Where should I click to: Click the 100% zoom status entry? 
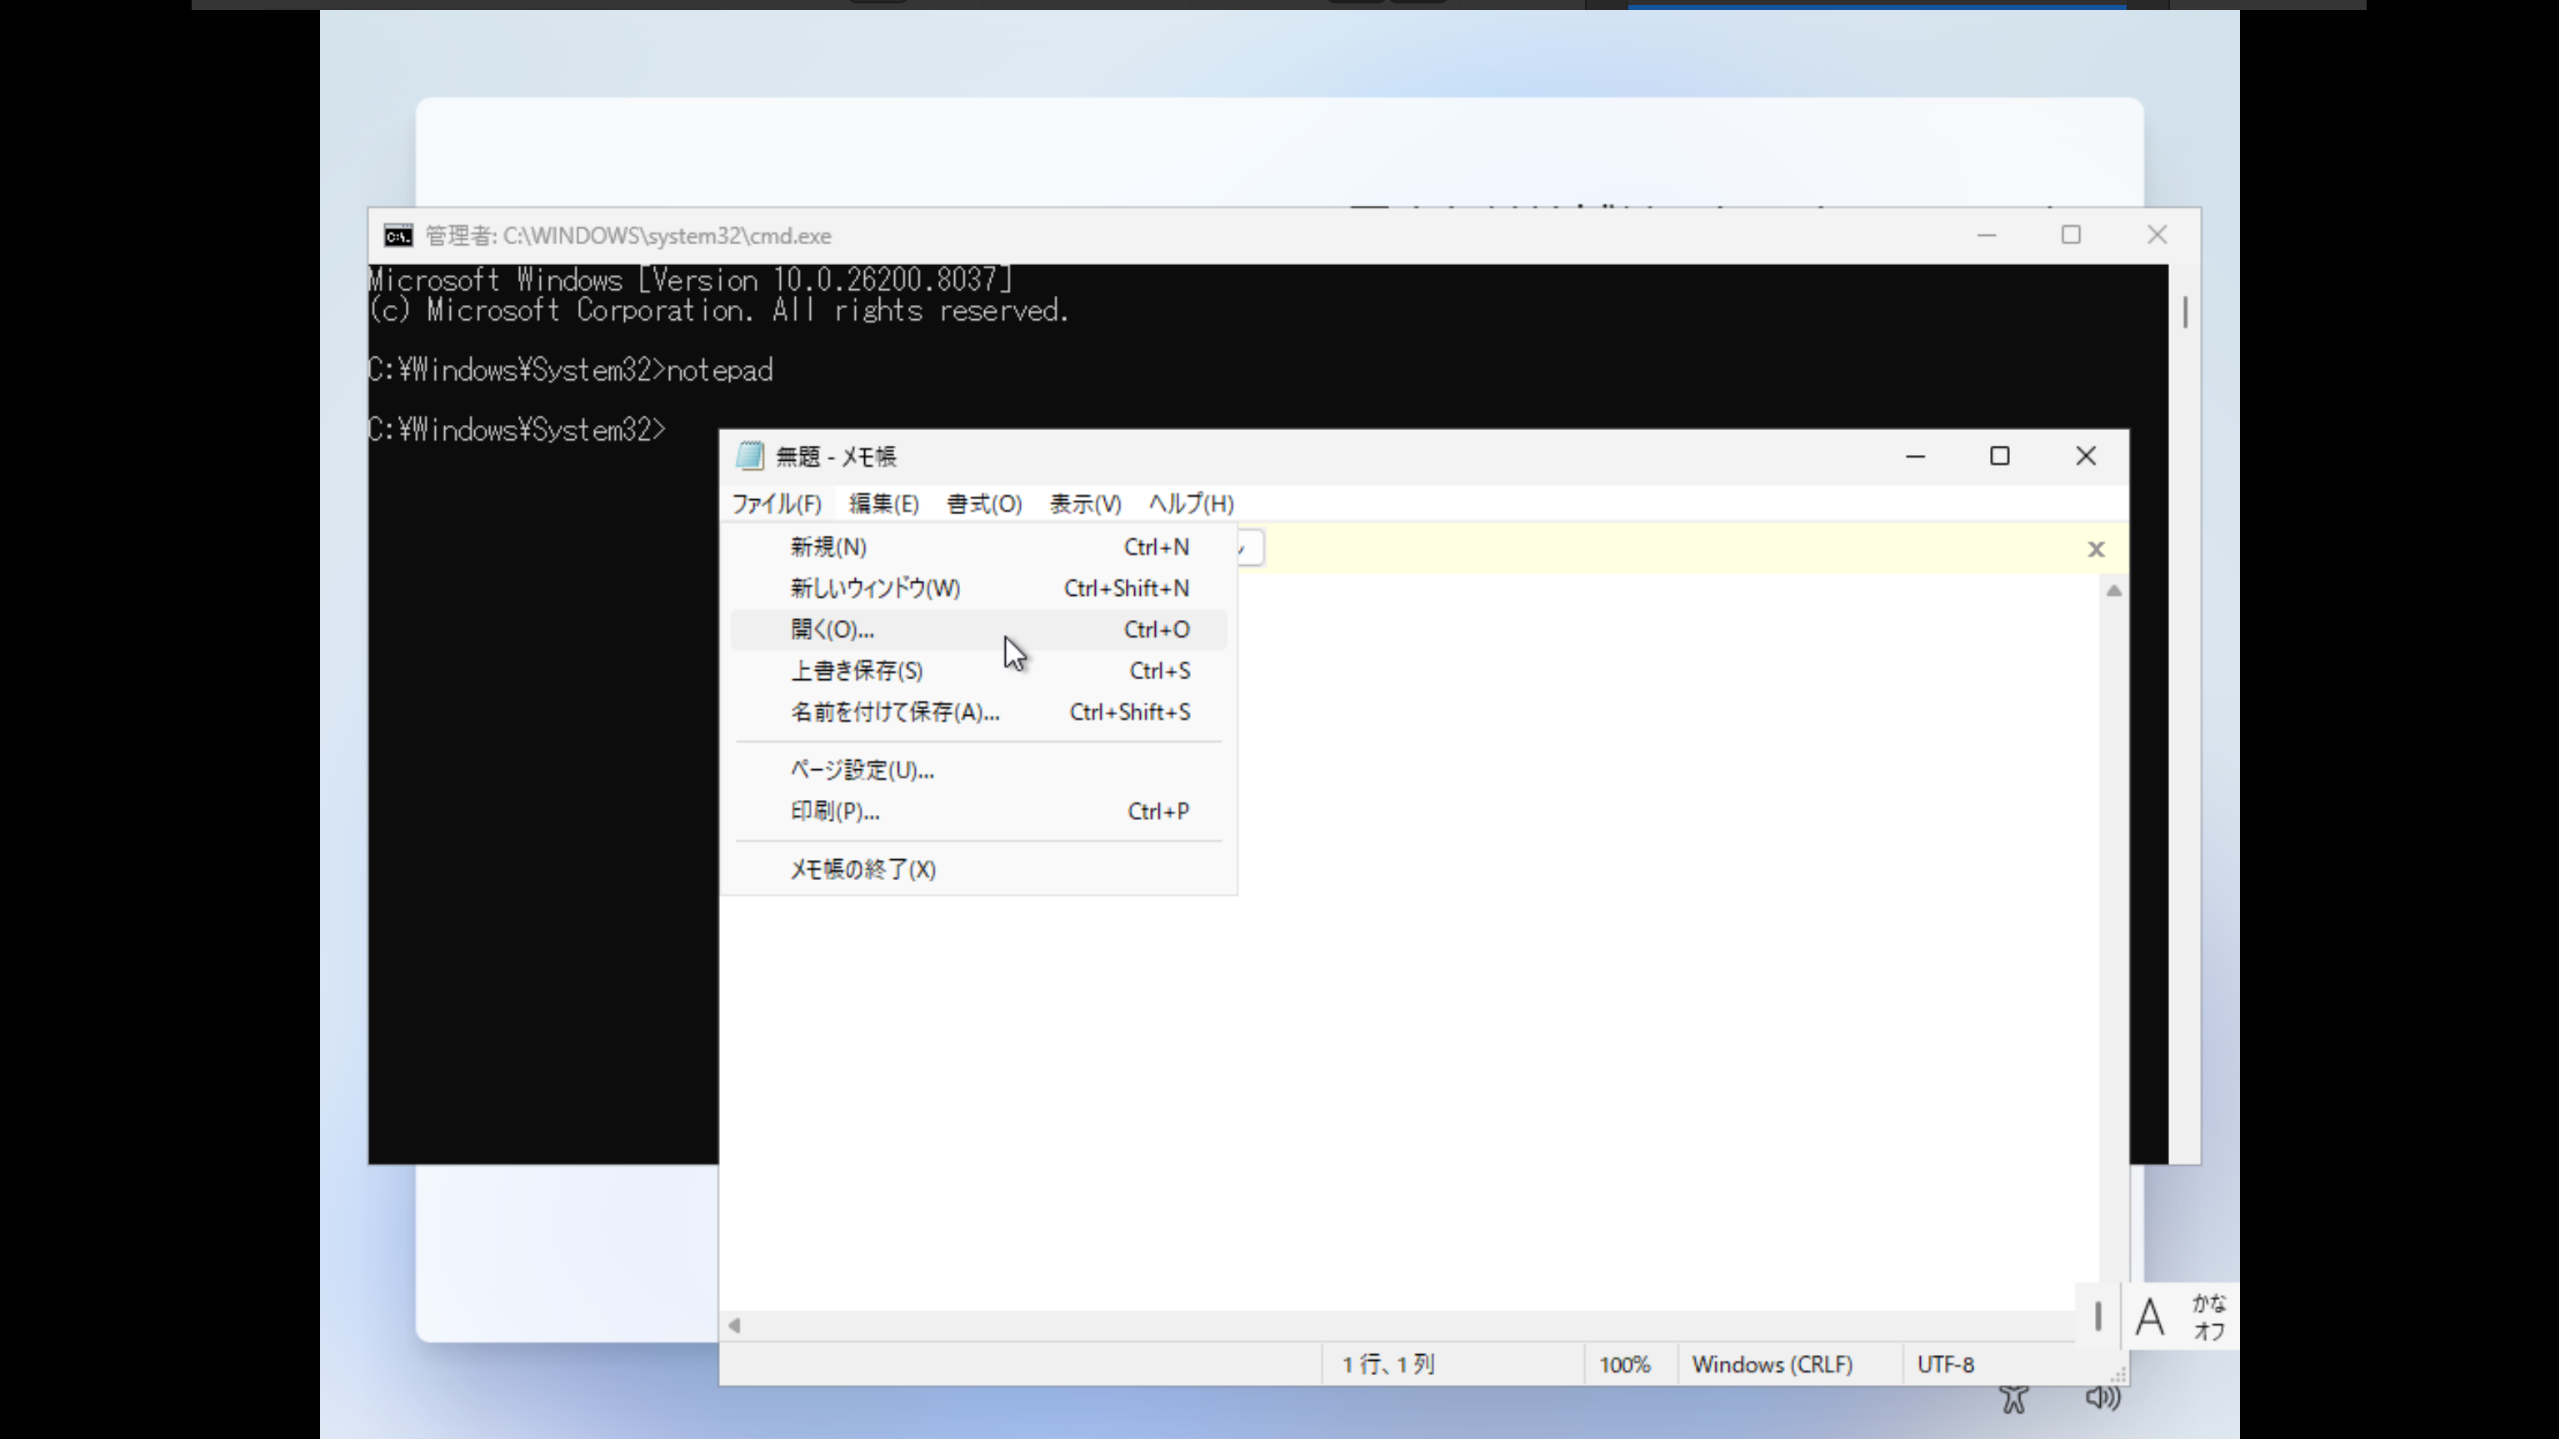tap(1625, 1364)
